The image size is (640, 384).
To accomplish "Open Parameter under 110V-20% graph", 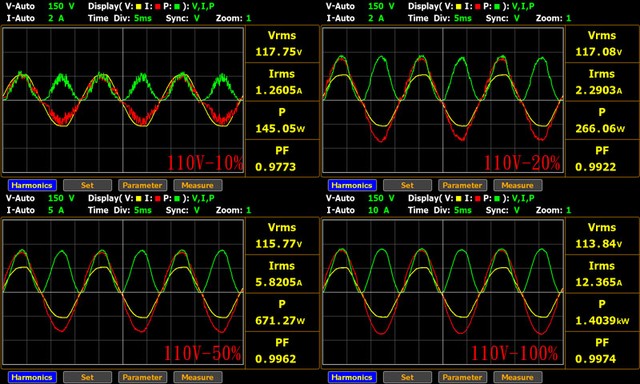I will click(x=462, y=185).
